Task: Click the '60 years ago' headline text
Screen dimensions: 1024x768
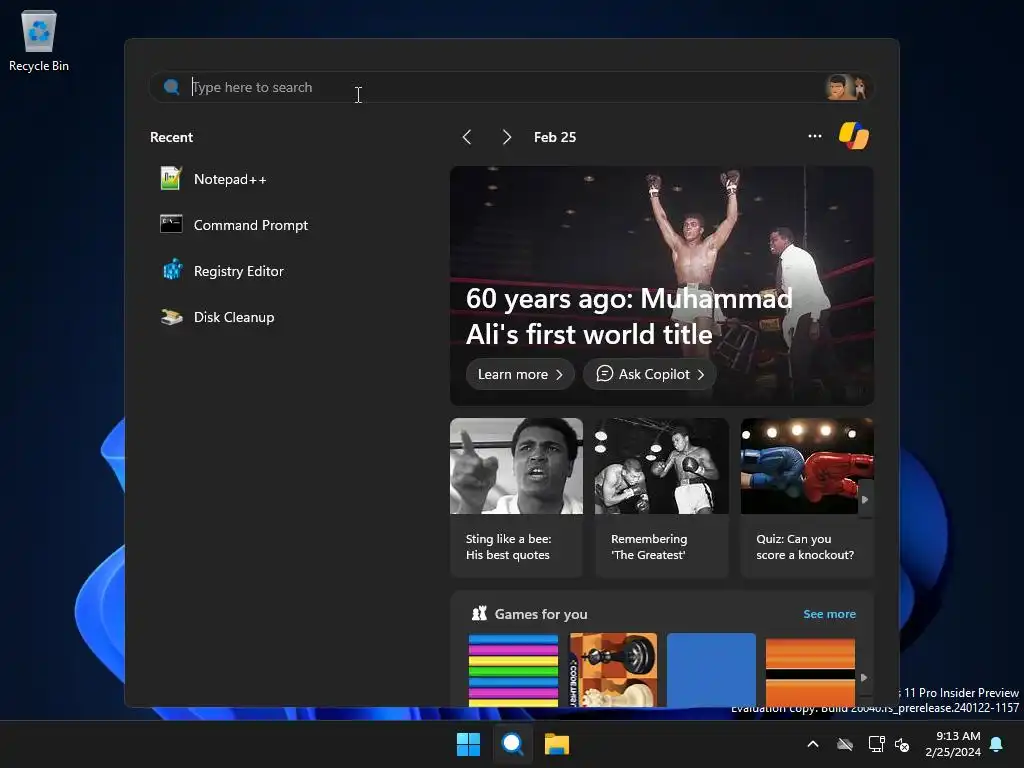Action: [x=629, y=317]
